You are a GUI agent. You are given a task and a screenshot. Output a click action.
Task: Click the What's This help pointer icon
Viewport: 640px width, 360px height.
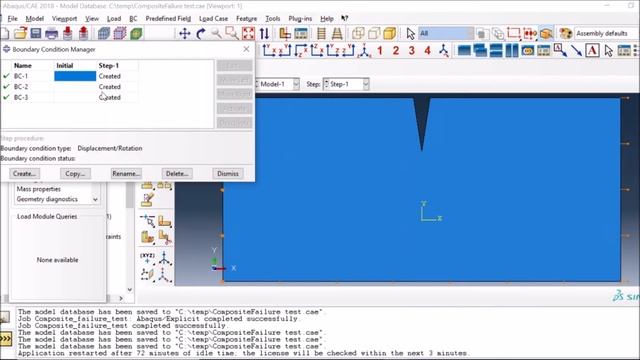tap(344, 18)
